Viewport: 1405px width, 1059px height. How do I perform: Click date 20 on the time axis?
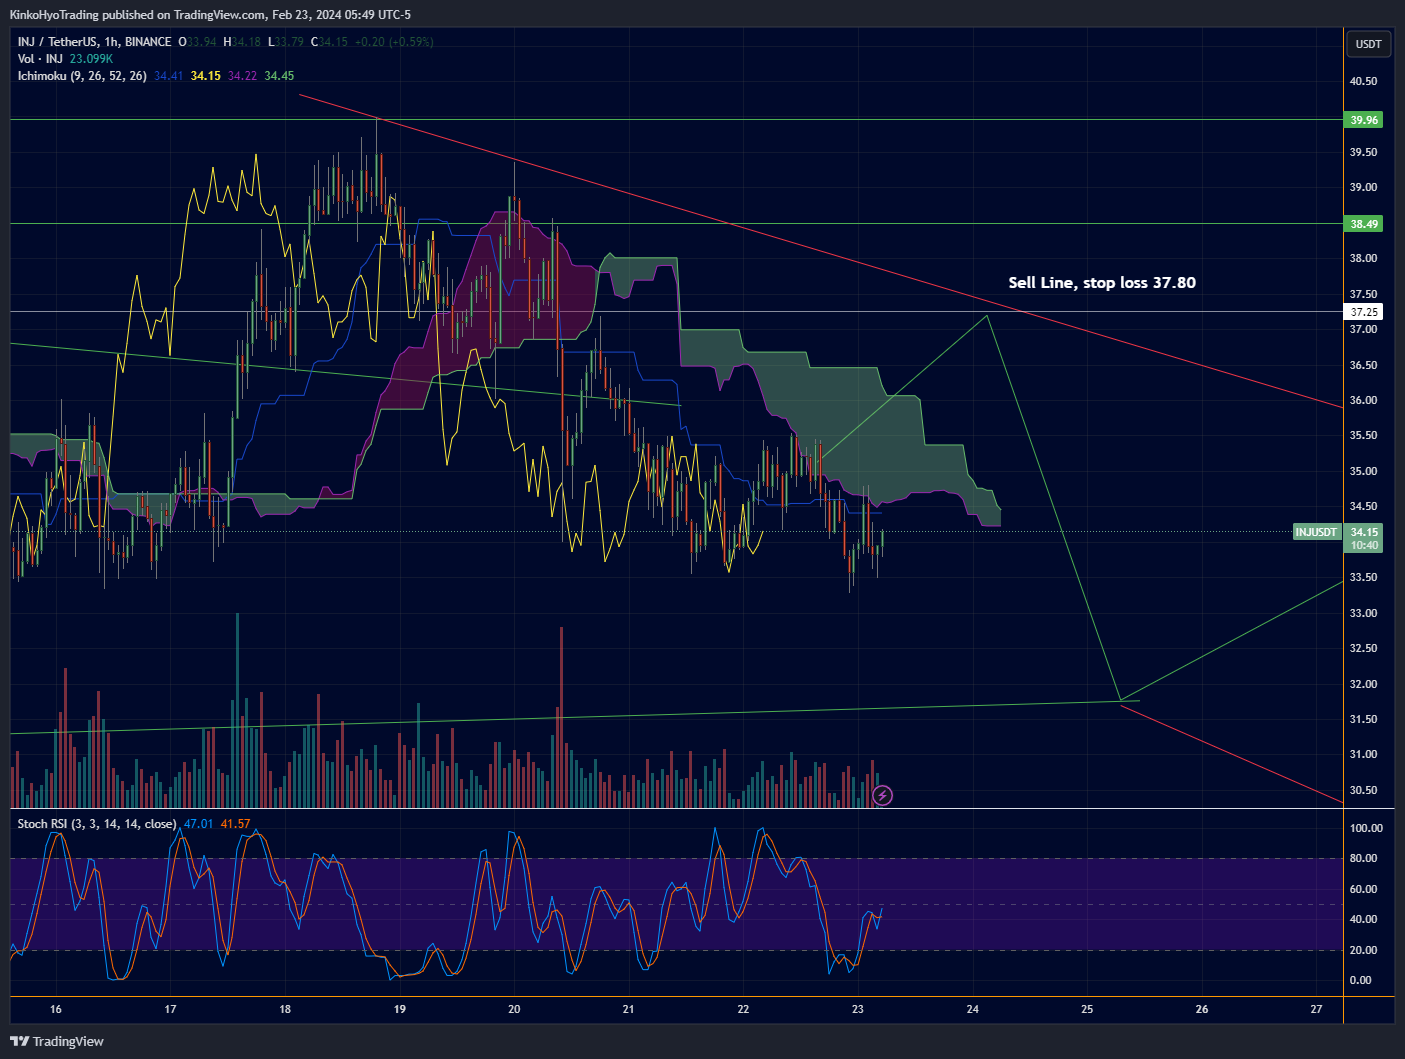coord(514,1010)
